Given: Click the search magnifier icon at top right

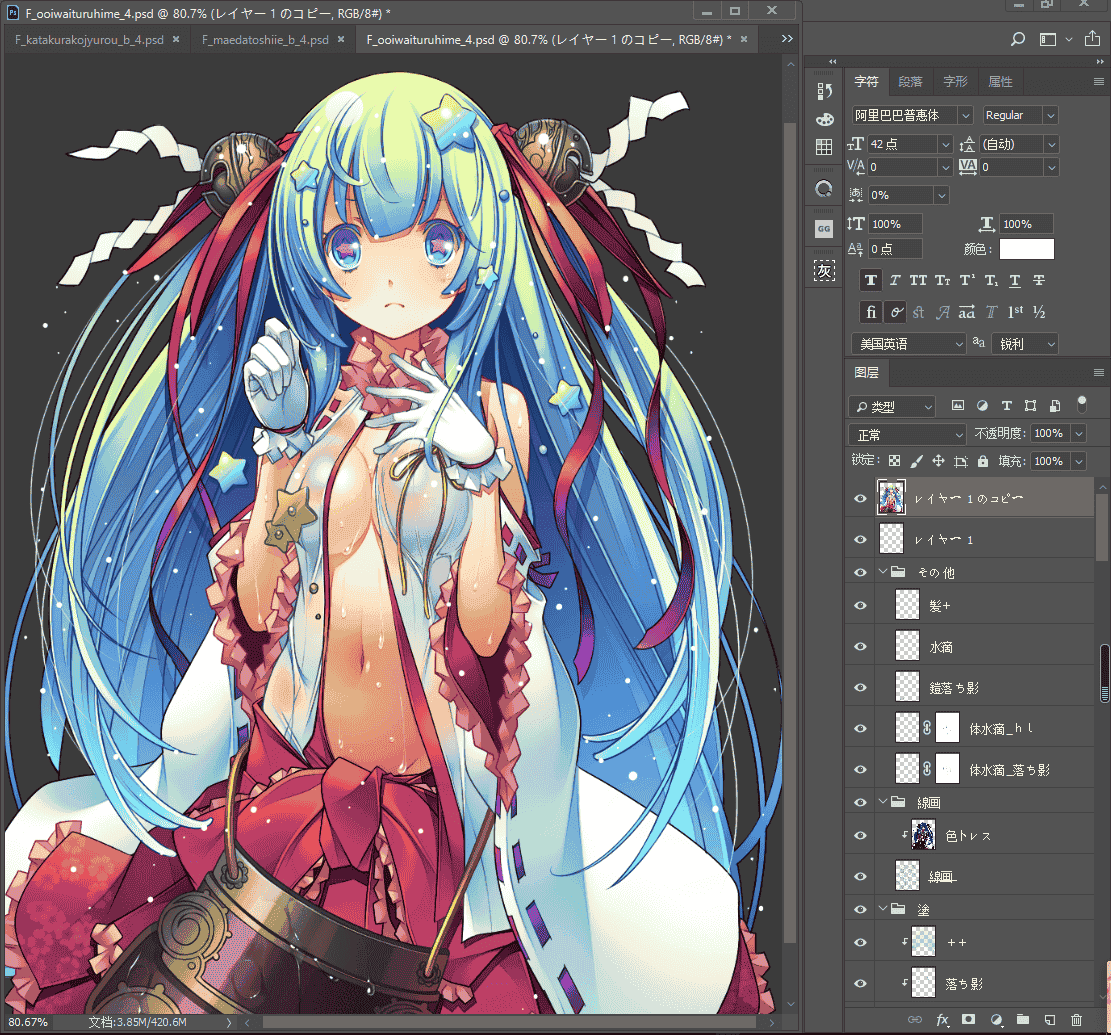Looking at the screenshot, I should [x=1017, y=39].
